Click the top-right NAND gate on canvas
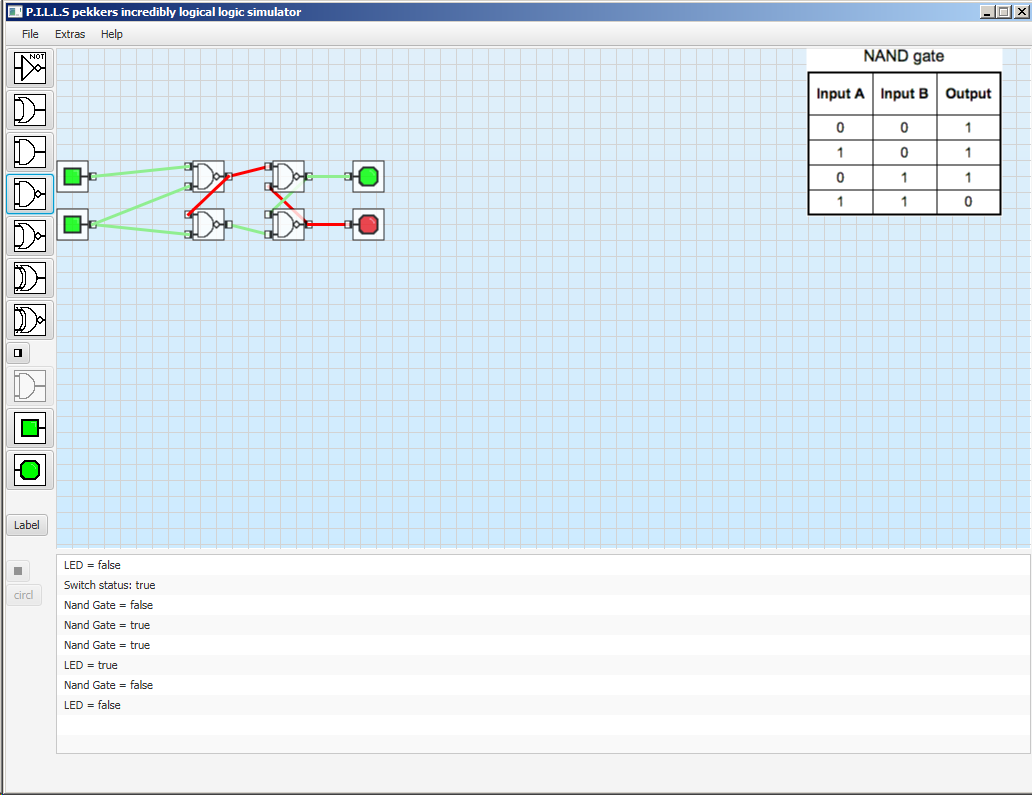This screenshot has height=795, width=1032. point(288,176)
